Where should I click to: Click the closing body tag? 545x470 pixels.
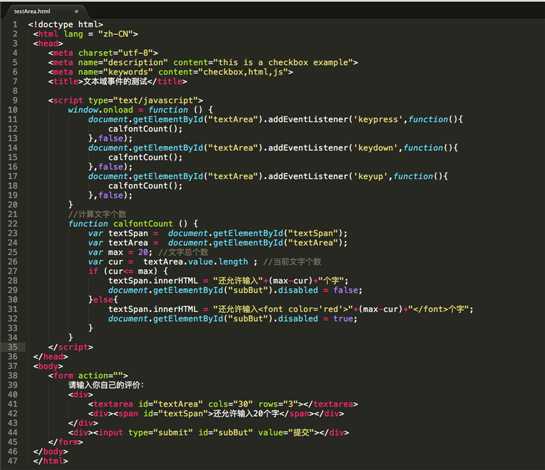pos(51,452)
